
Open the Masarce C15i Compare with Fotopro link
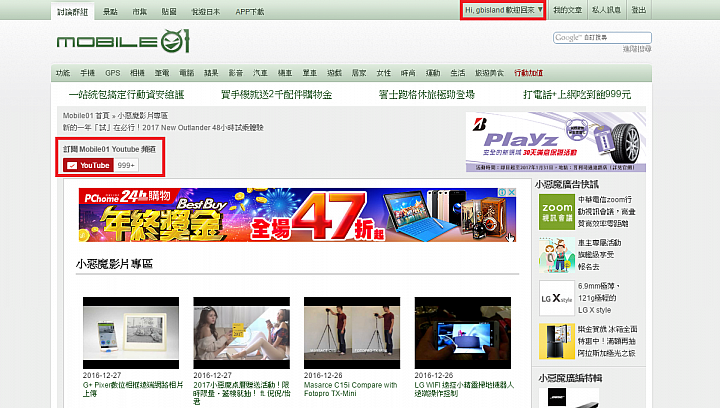(350, 389)
